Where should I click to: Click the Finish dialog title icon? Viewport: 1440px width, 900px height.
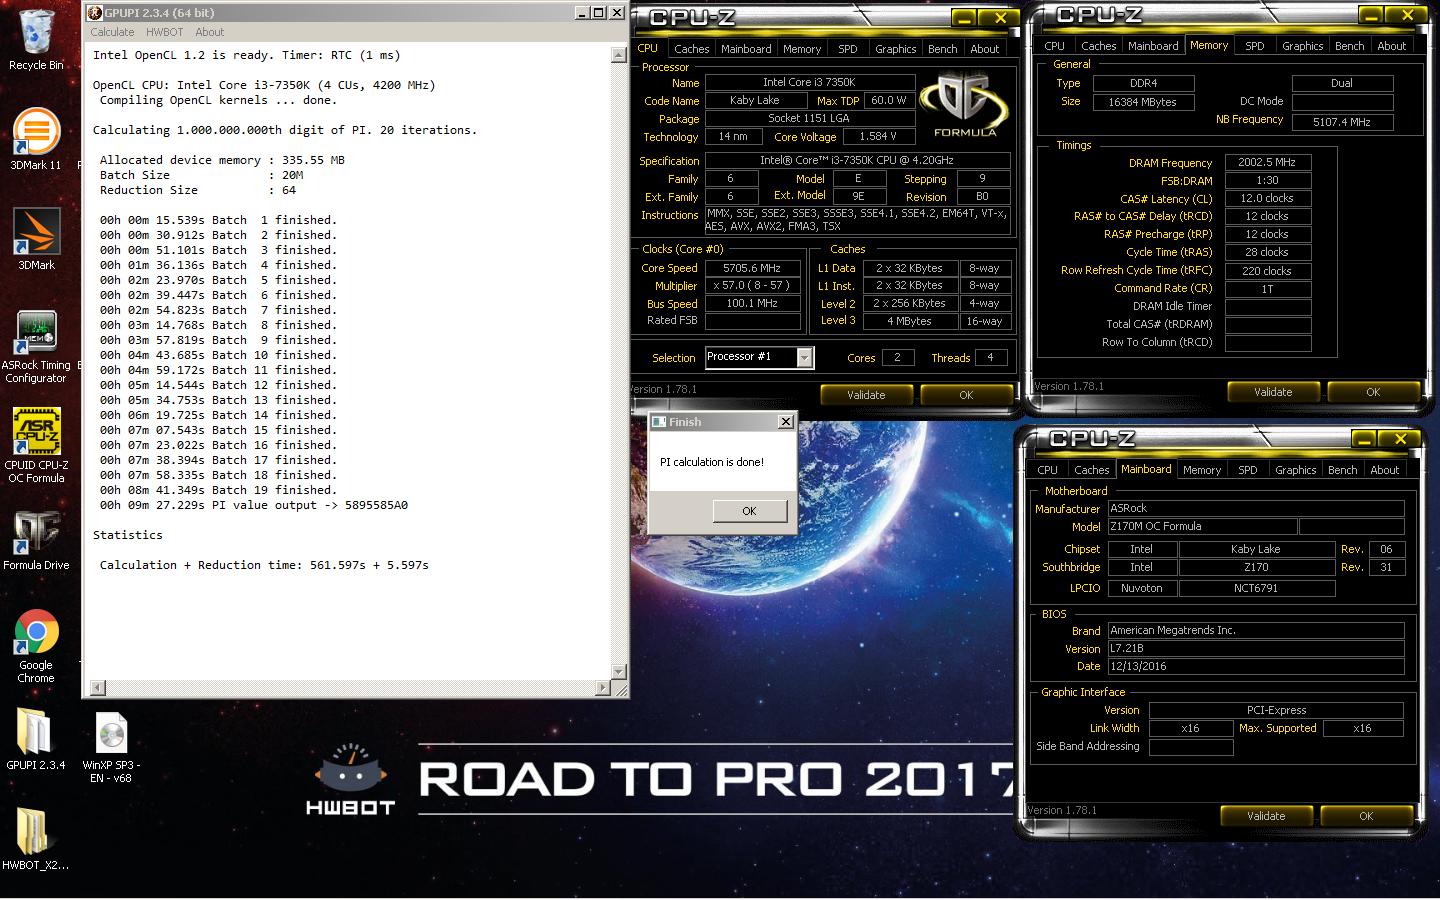[x=659, y=422]
